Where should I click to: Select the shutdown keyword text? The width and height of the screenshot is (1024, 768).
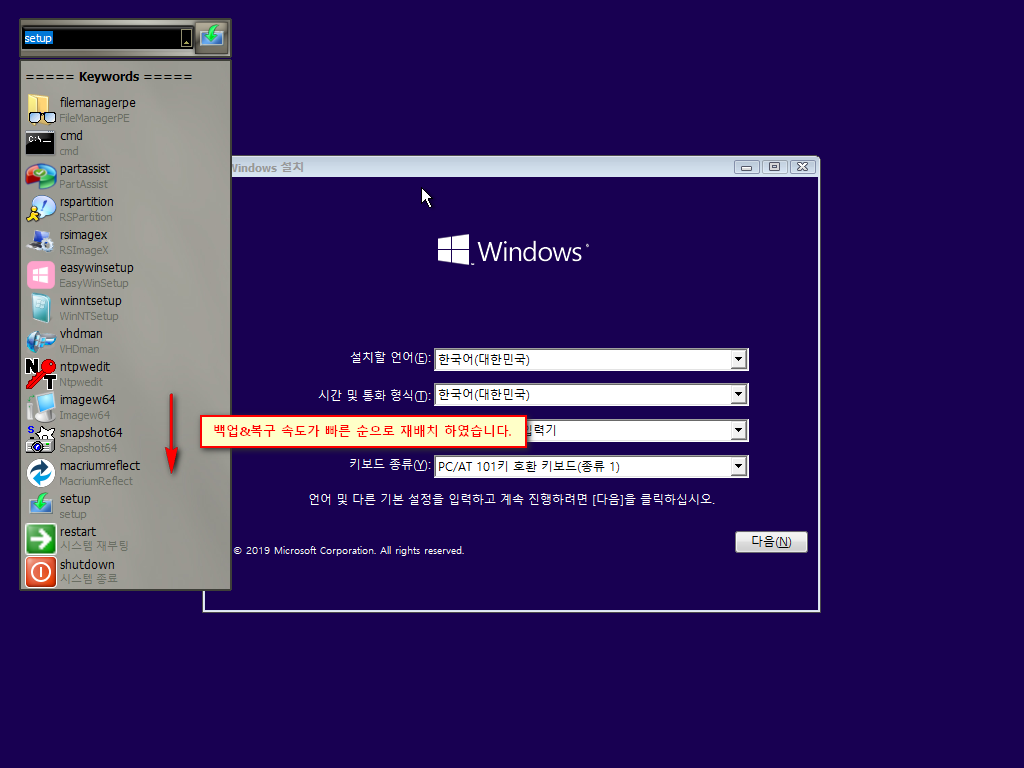(88, 564)
